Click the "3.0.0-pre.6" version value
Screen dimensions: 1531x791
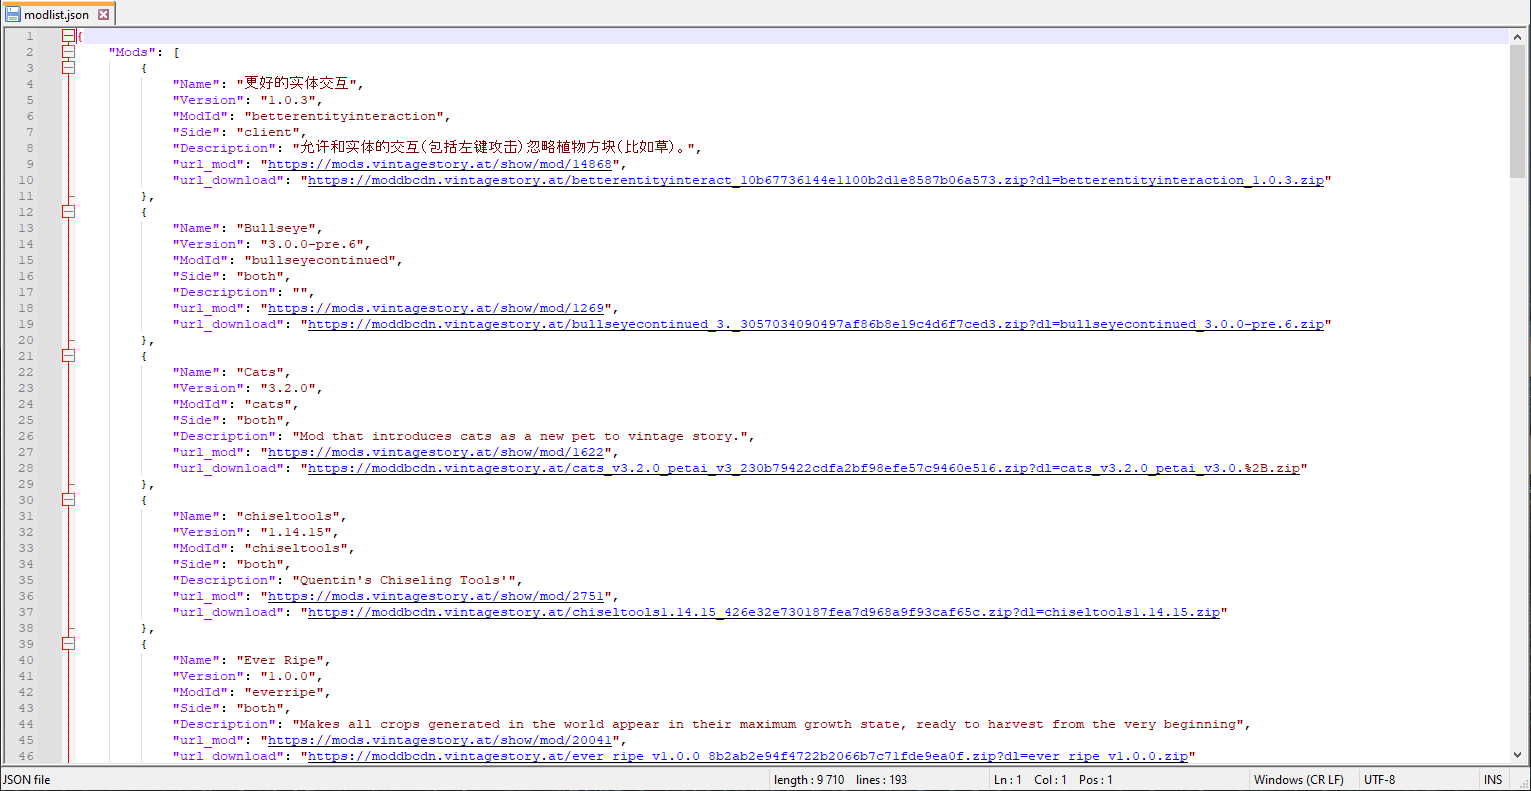point(312,244)
